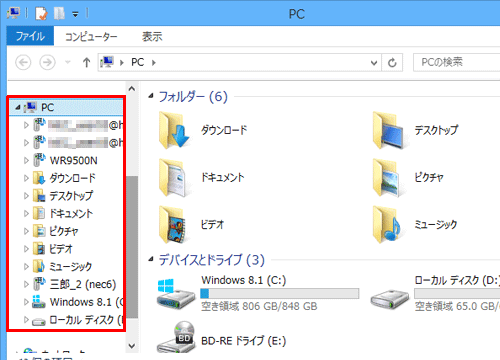Screen dimensions: 500x360
Task: Expand the 三郎_2 (nec6) tree node
Action: (x=26, y=284)
